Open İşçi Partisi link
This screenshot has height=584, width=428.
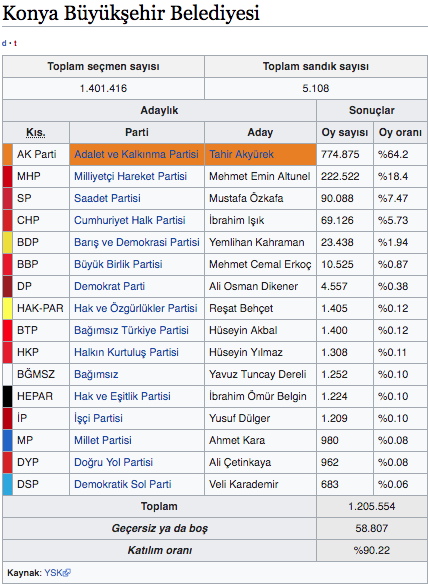(x=98, y=418)
